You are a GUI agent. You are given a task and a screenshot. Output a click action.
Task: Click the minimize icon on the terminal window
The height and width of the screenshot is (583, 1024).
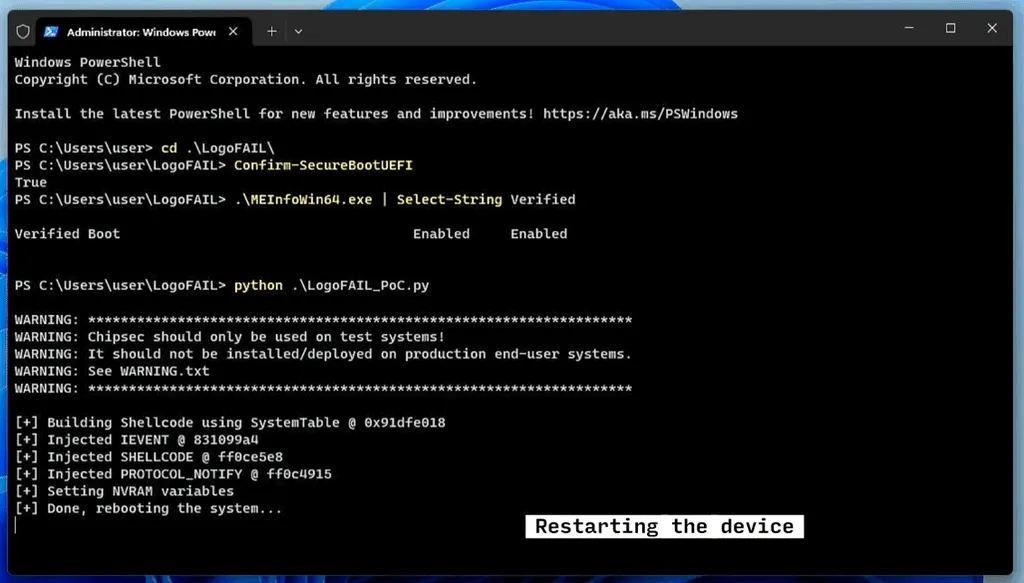[907, 29]
